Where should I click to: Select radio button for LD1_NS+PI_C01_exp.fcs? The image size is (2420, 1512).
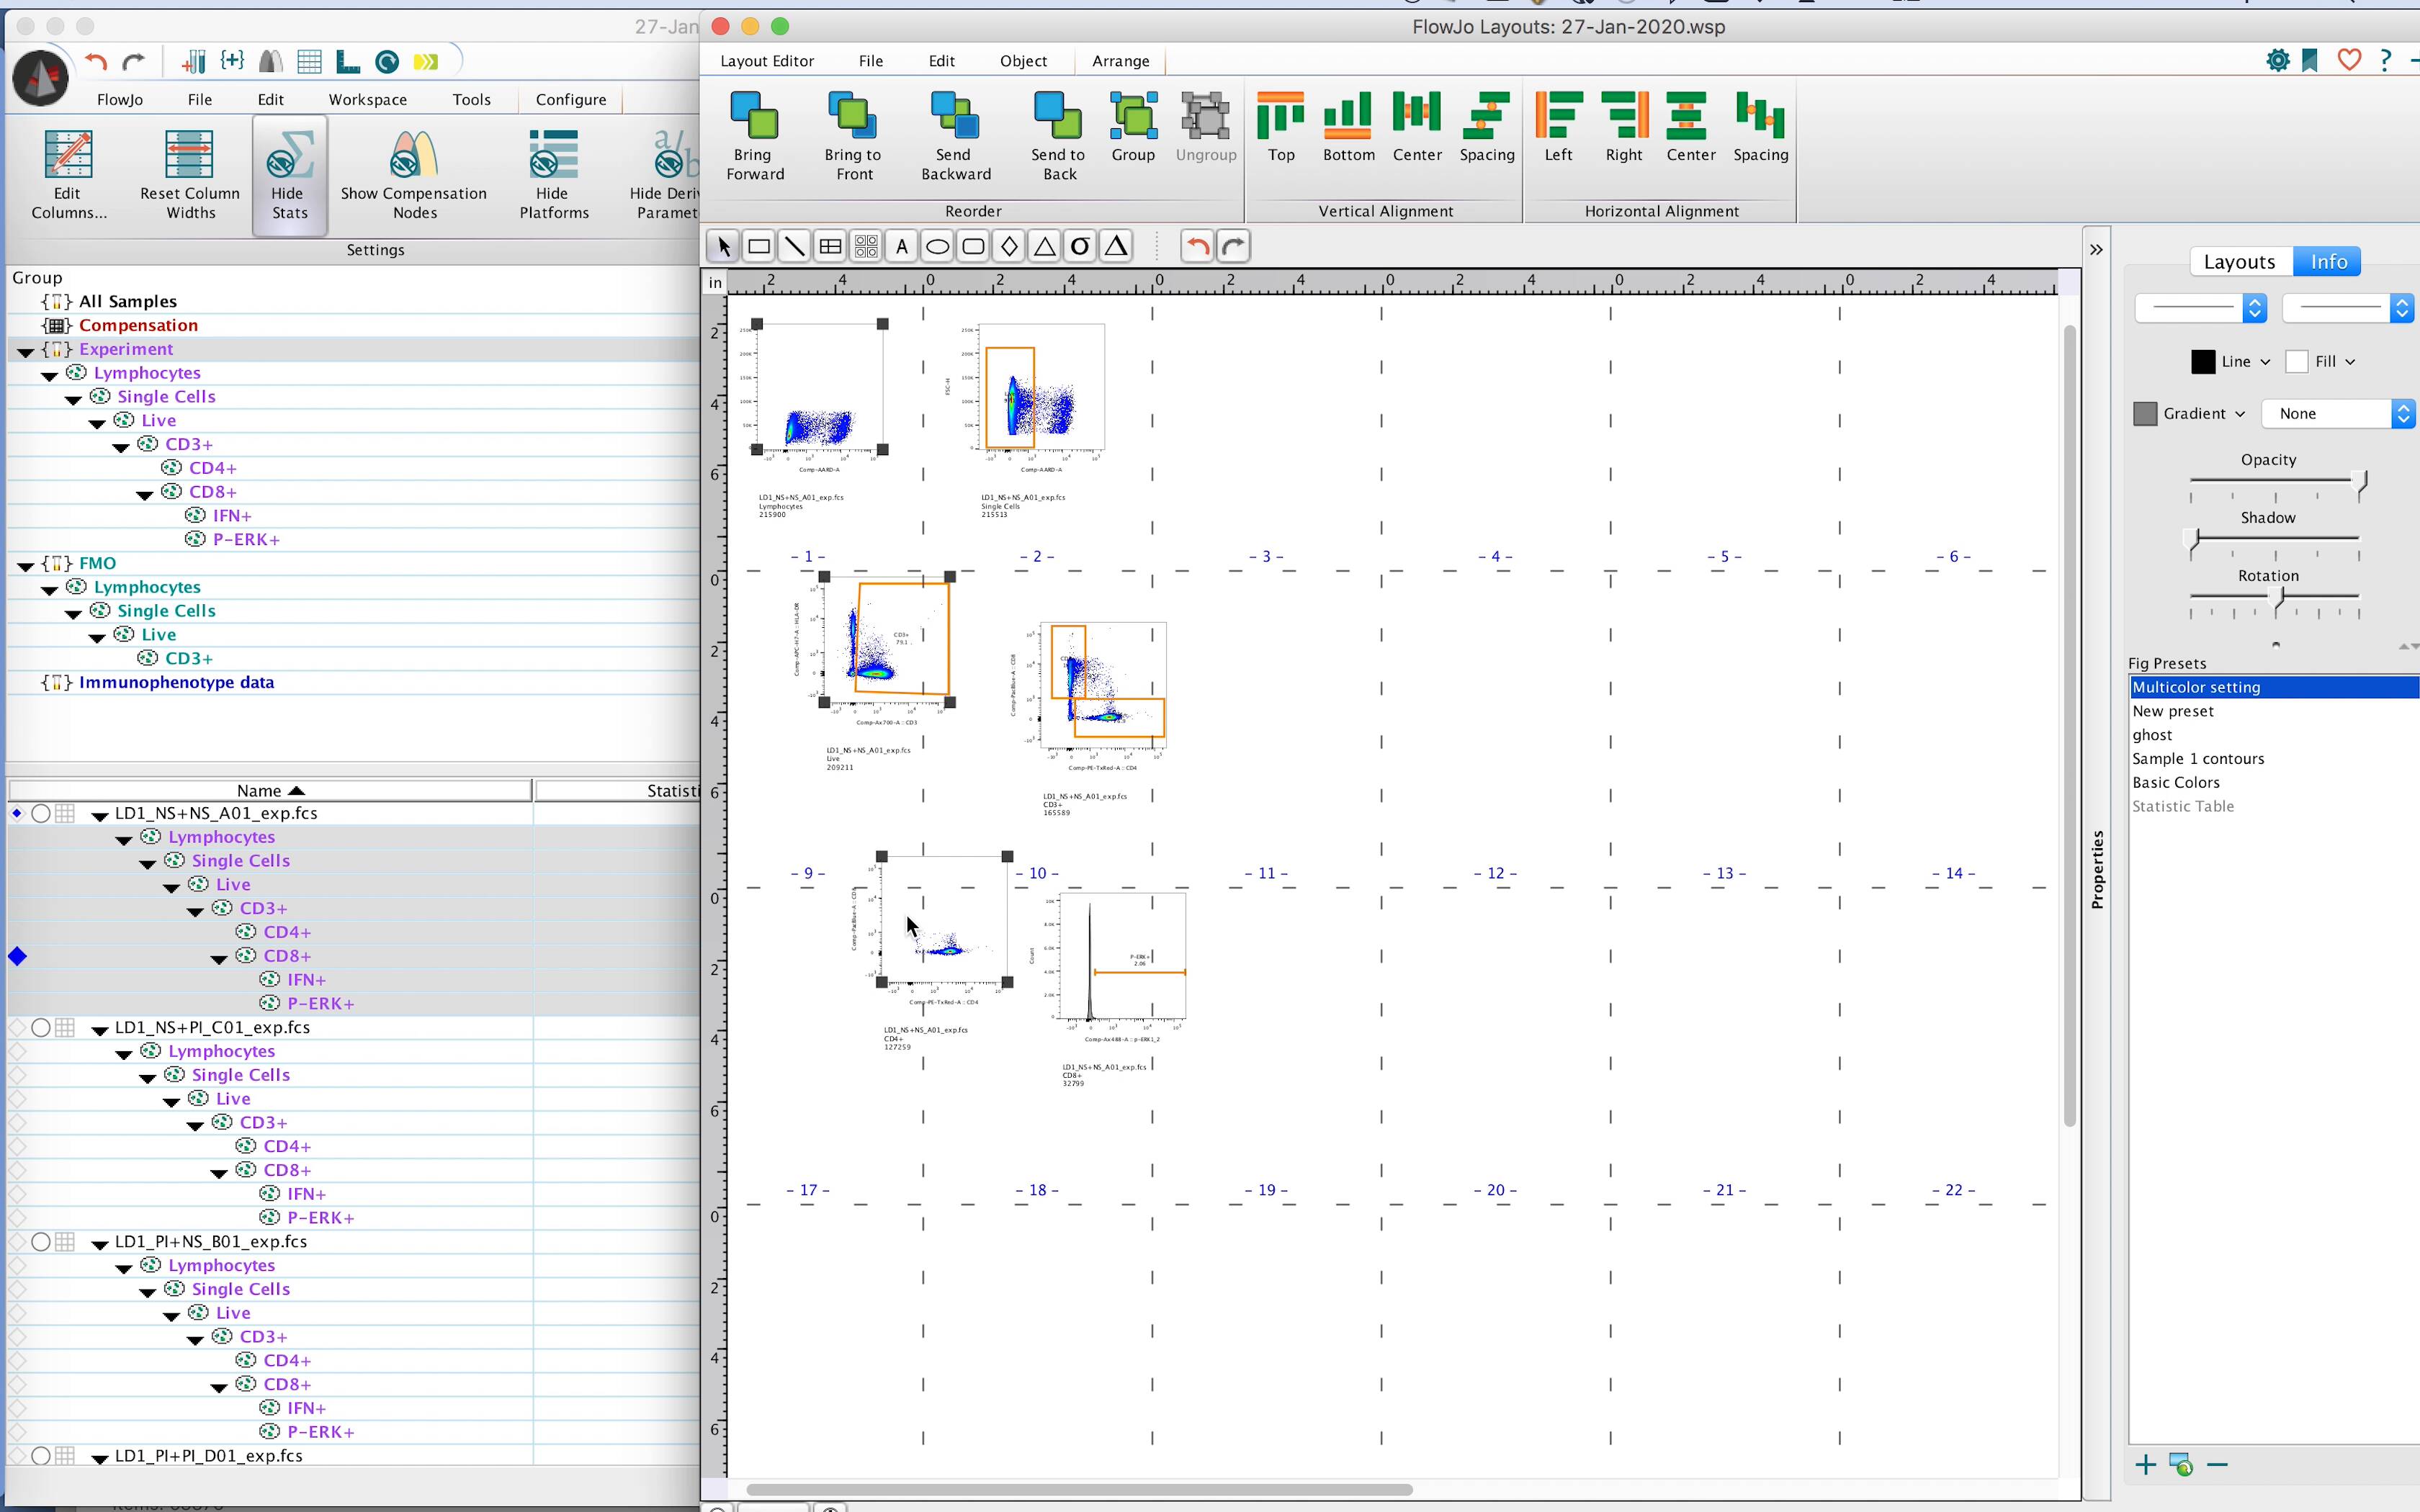pos(41,1028)
